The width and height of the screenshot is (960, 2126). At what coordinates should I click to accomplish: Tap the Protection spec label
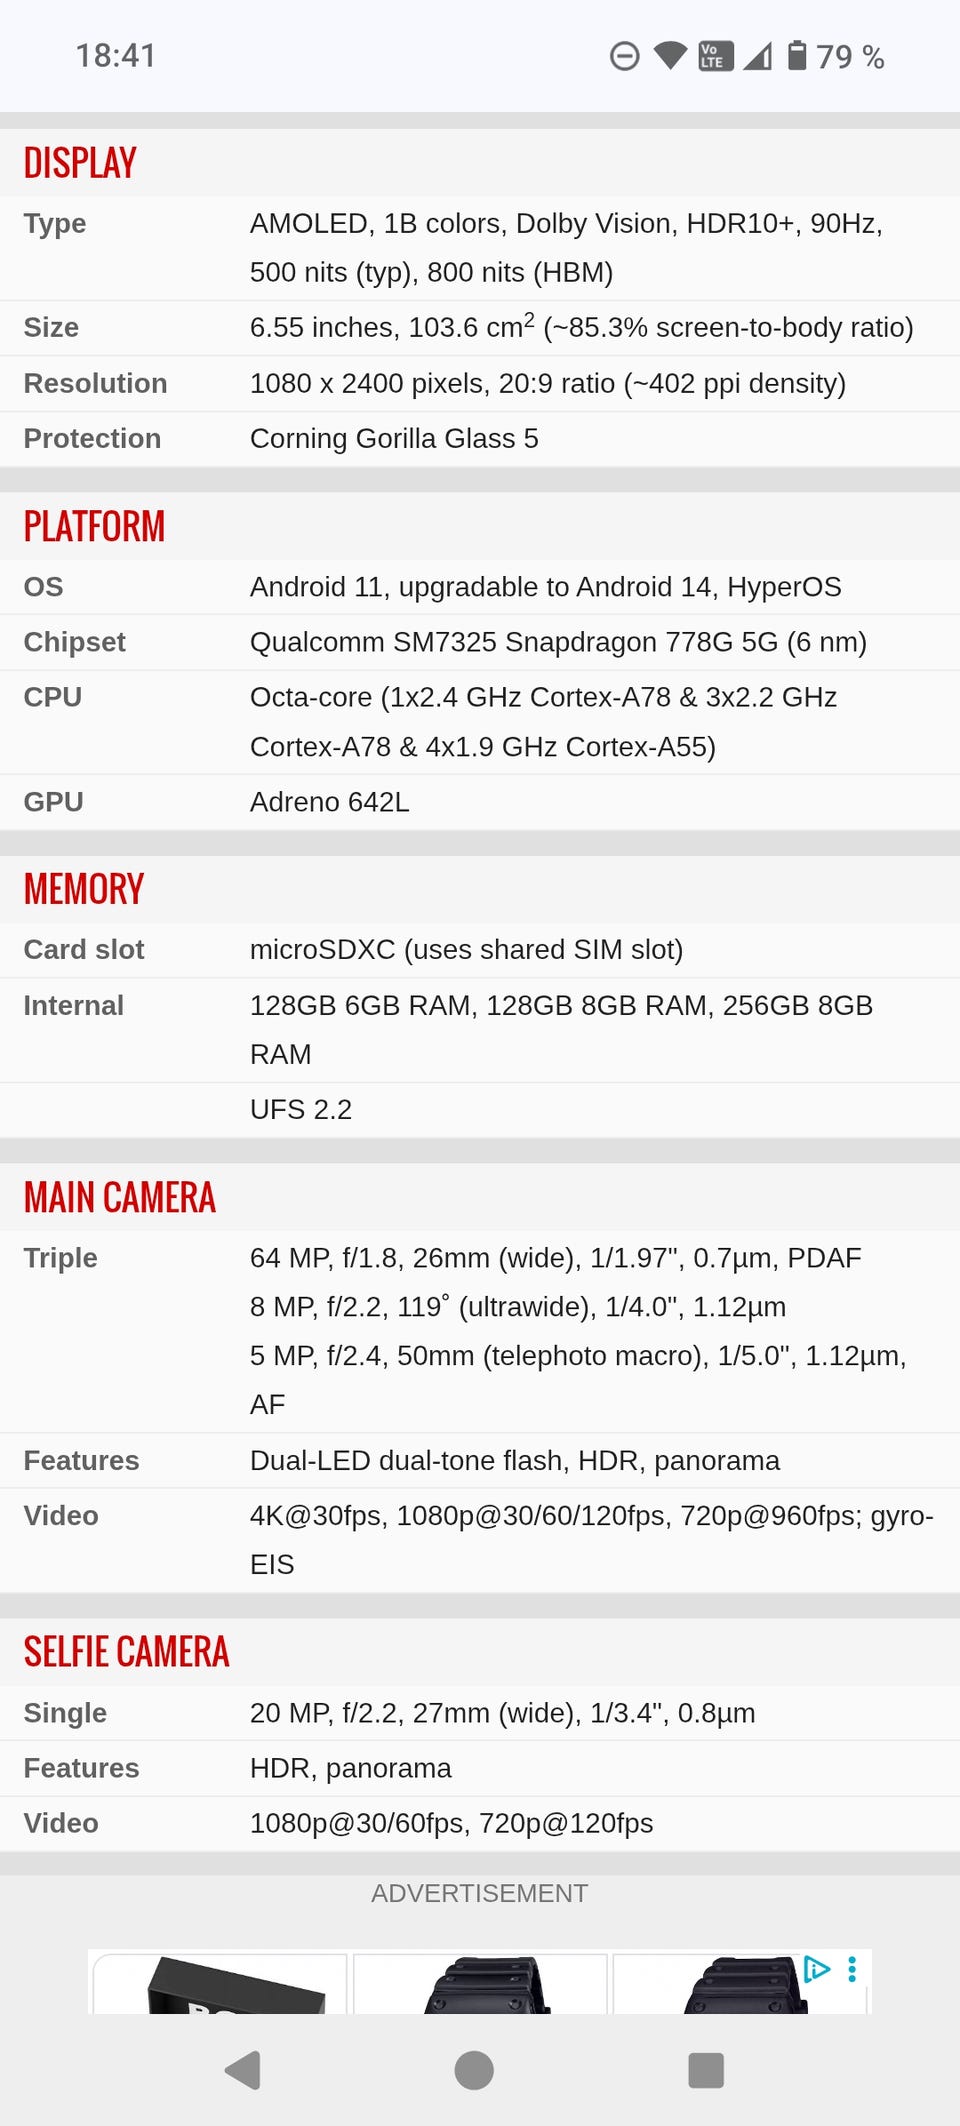[92, 438]
